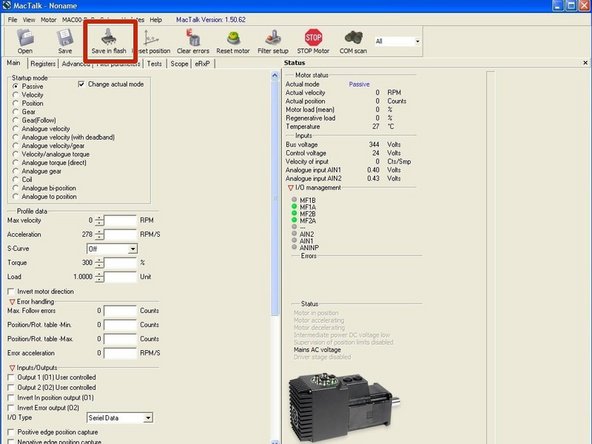Screen dimensions: 592x444
Task: Select the Main tab
Action: click(x=14, y=63)
